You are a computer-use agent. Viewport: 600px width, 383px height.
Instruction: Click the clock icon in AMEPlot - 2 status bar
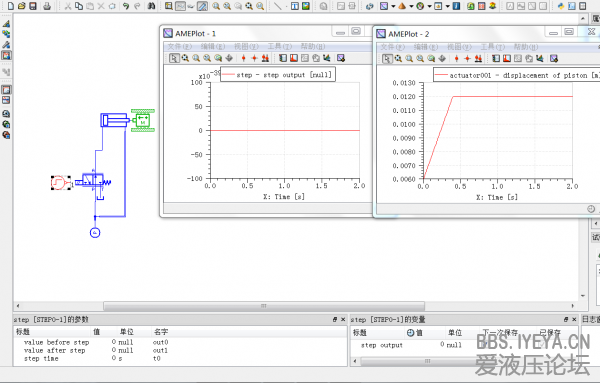(x=591, y=209)
